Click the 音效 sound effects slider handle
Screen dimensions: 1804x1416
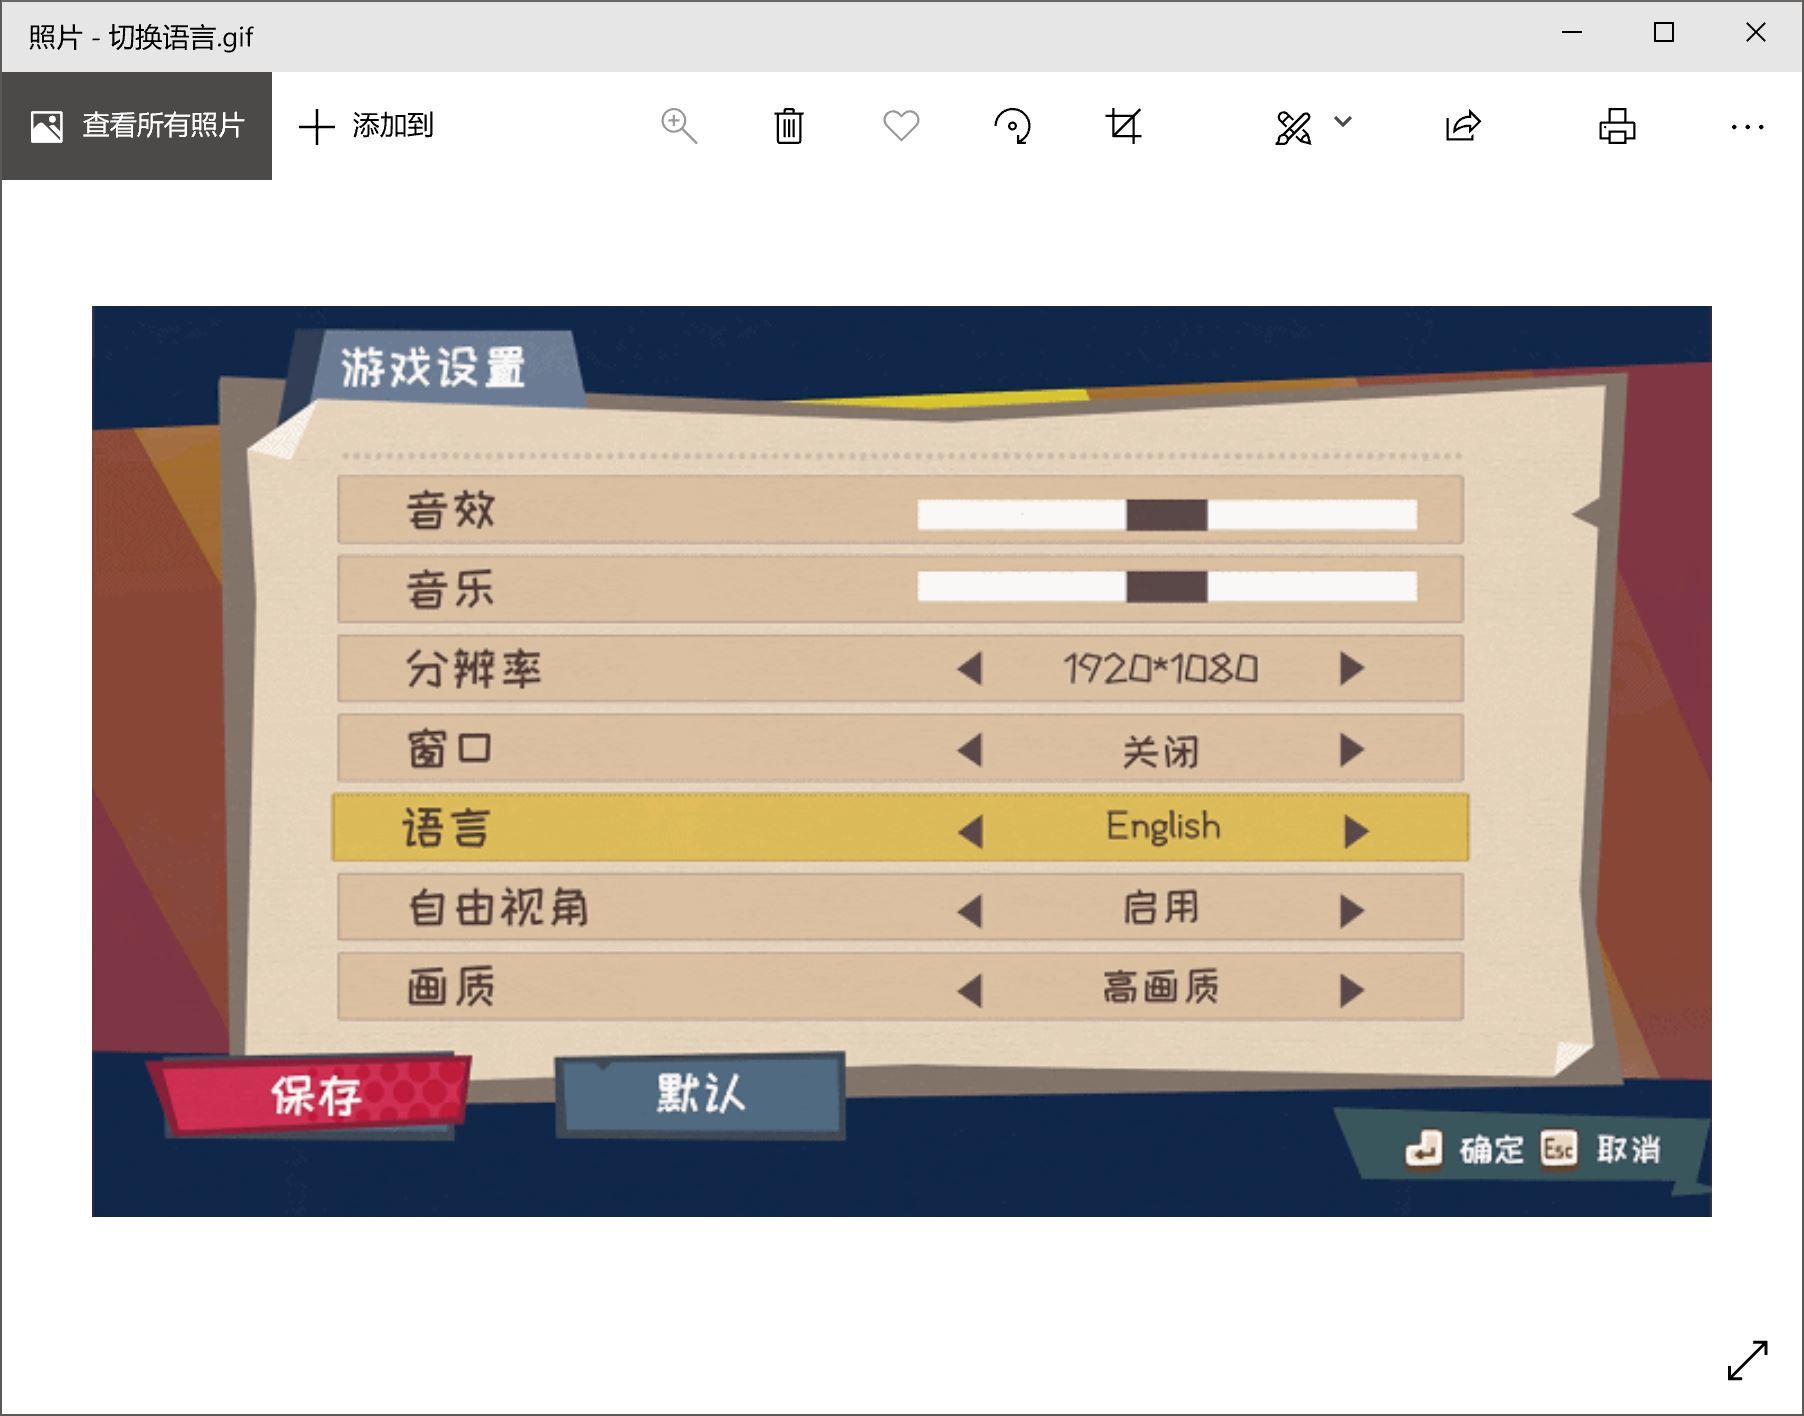pyautogui.click(x=1166, y=514)
